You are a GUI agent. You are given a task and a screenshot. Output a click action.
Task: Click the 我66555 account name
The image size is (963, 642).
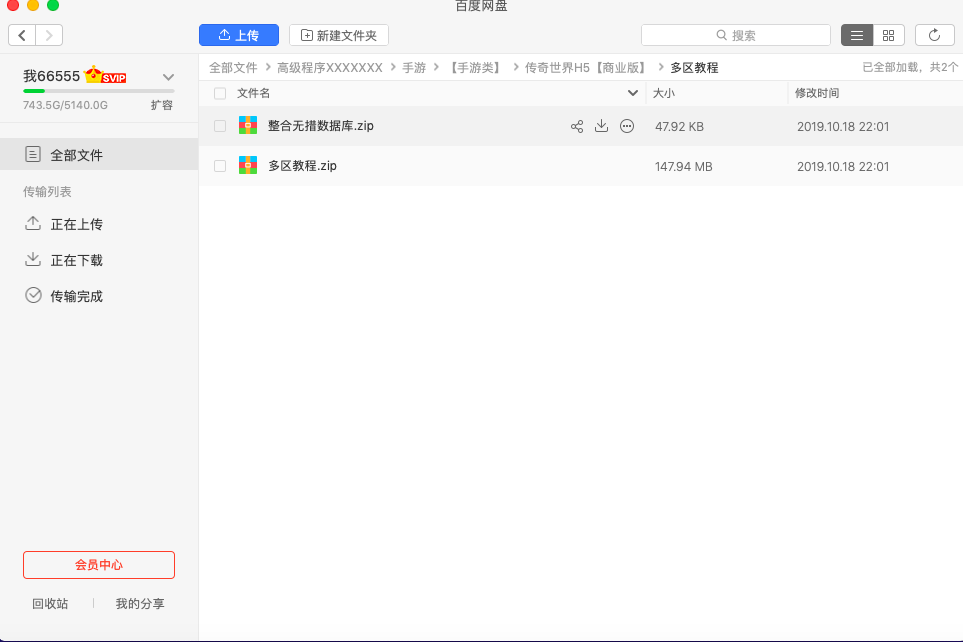pos(52,76)
